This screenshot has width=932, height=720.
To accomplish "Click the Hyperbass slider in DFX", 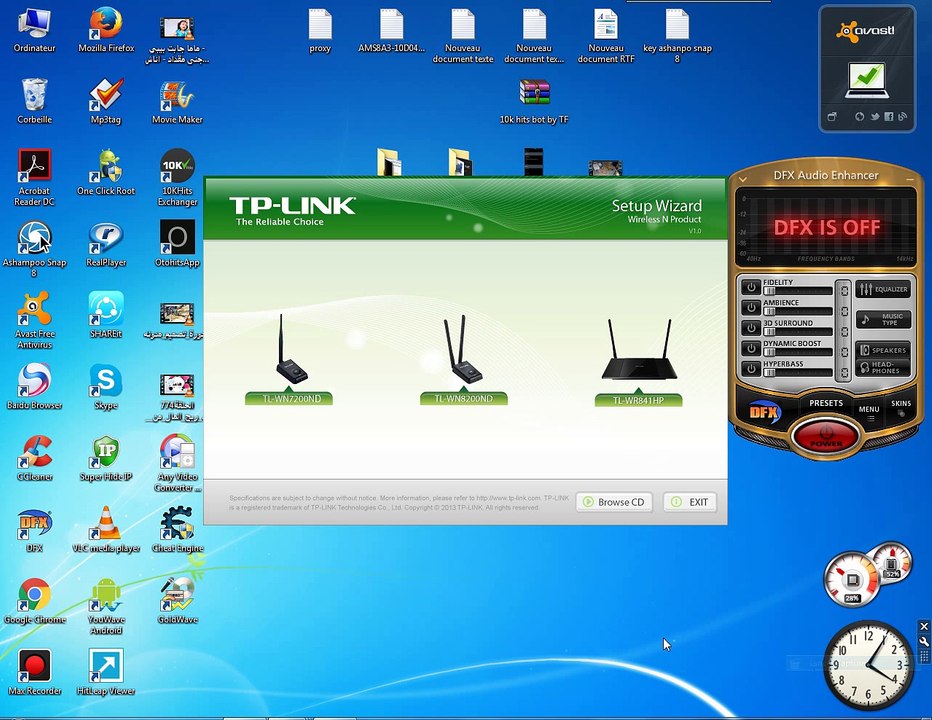I will click(x=798, y=373).
